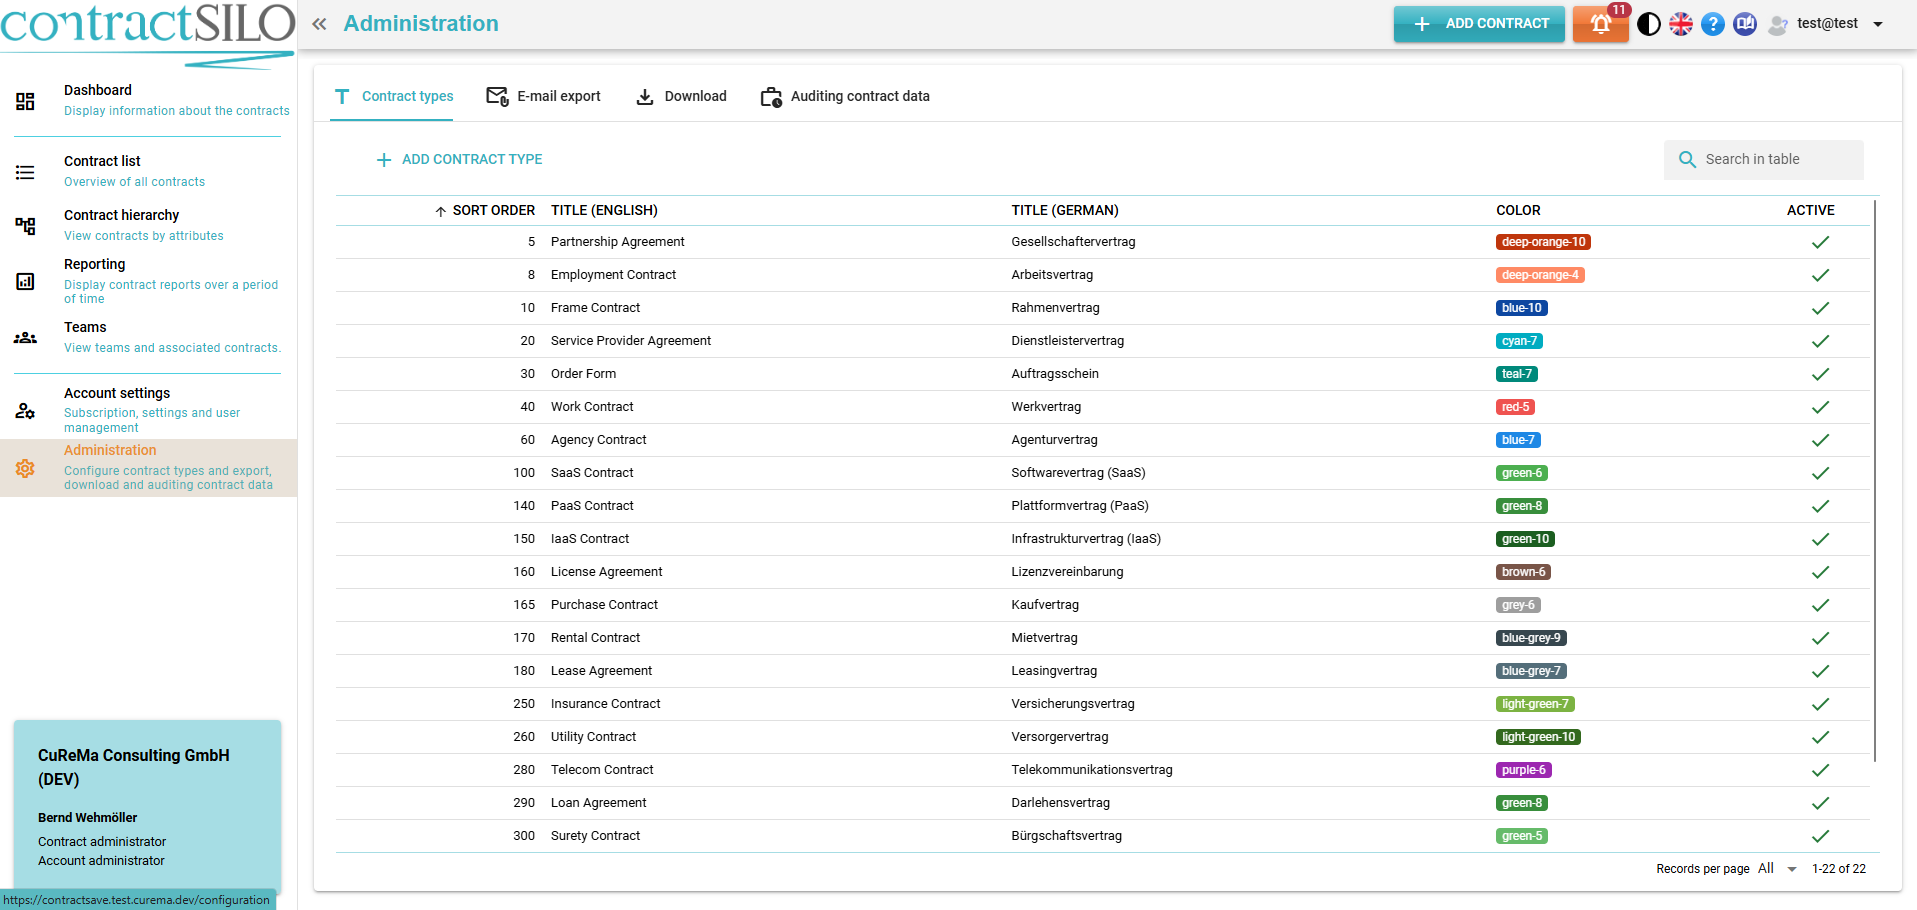The image size is (1917, 910).
Task: Click the UK flag language icon
Action: [1681, 24]
